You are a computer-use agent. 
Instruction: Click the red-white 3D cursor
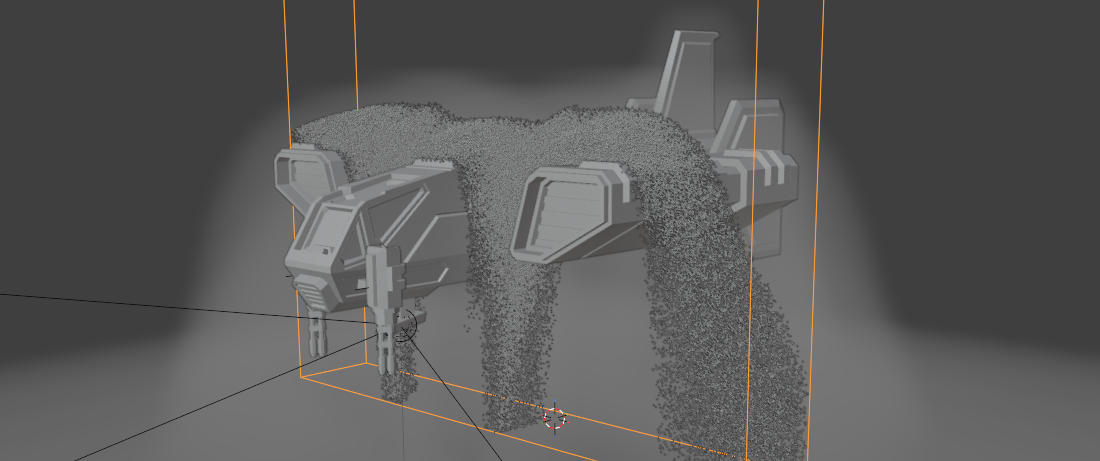click(x=554, y=417)
